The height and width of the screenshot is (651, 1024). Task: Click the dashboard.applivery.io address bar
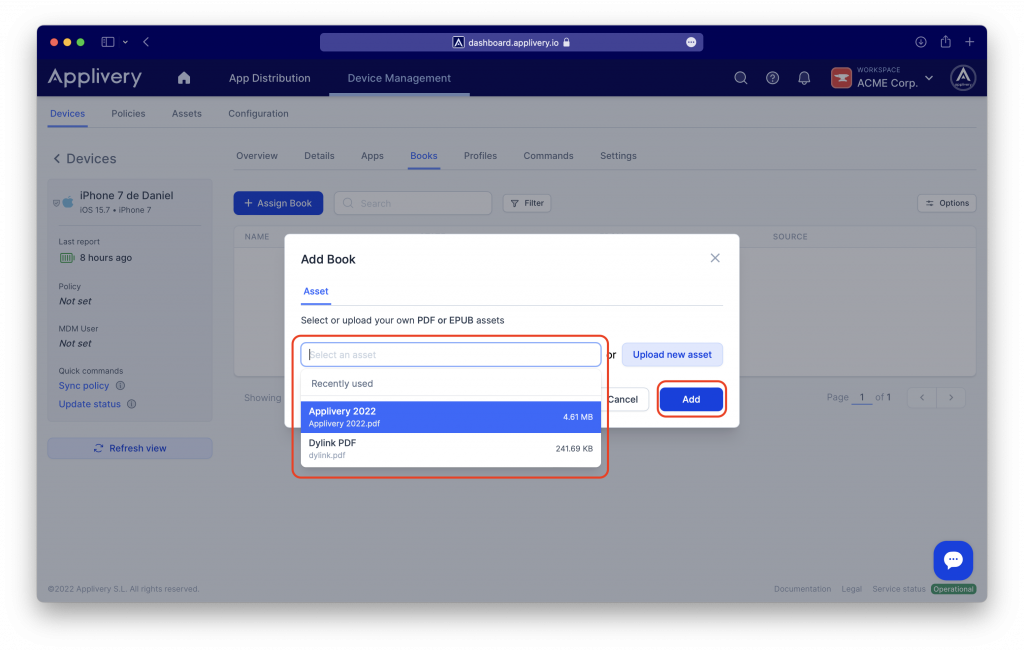coord(511,42)
